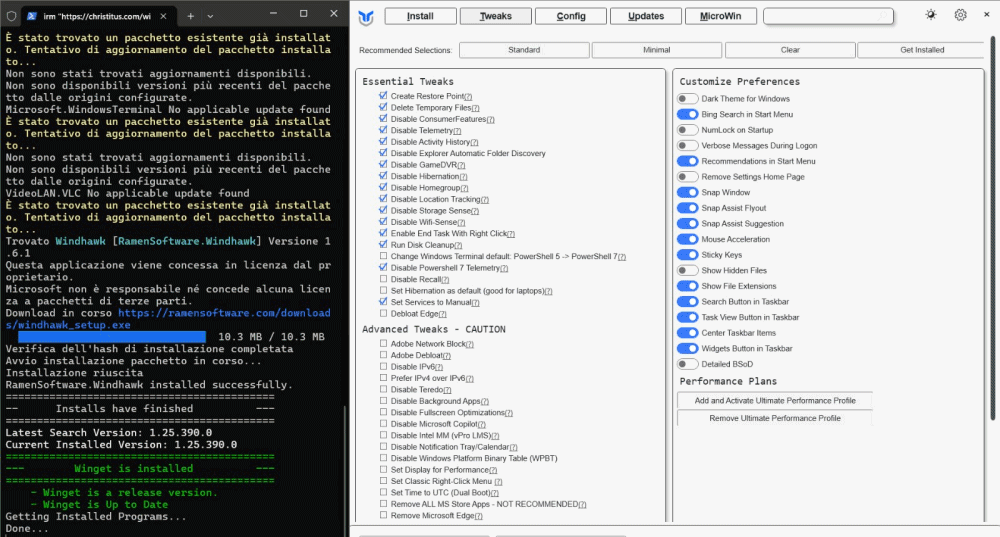The image size is (1000, 537).
Task: Open the settings gear icon in WinUtil
Action: [x=960, y=15]
